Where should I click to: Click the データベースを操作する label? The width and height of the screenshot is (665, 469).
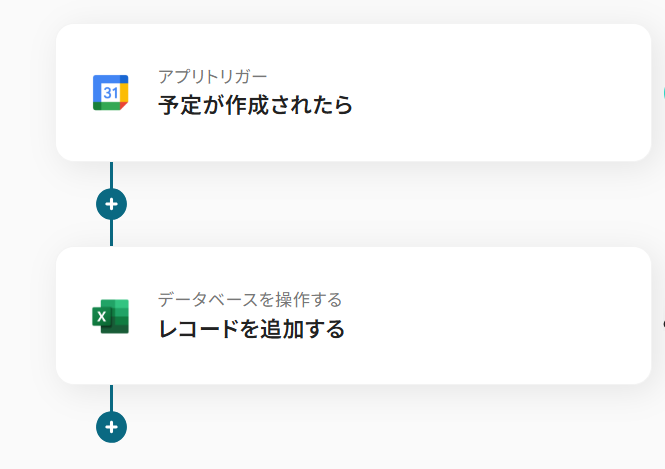250,299
